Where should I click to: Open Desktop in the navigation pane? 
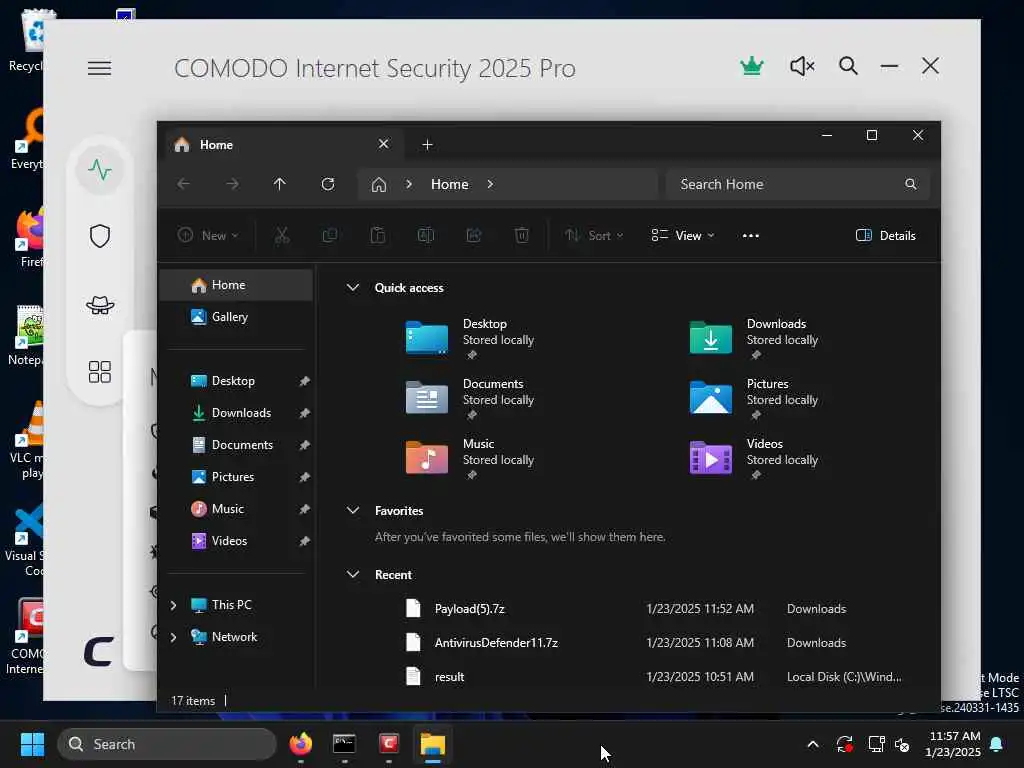236,381
